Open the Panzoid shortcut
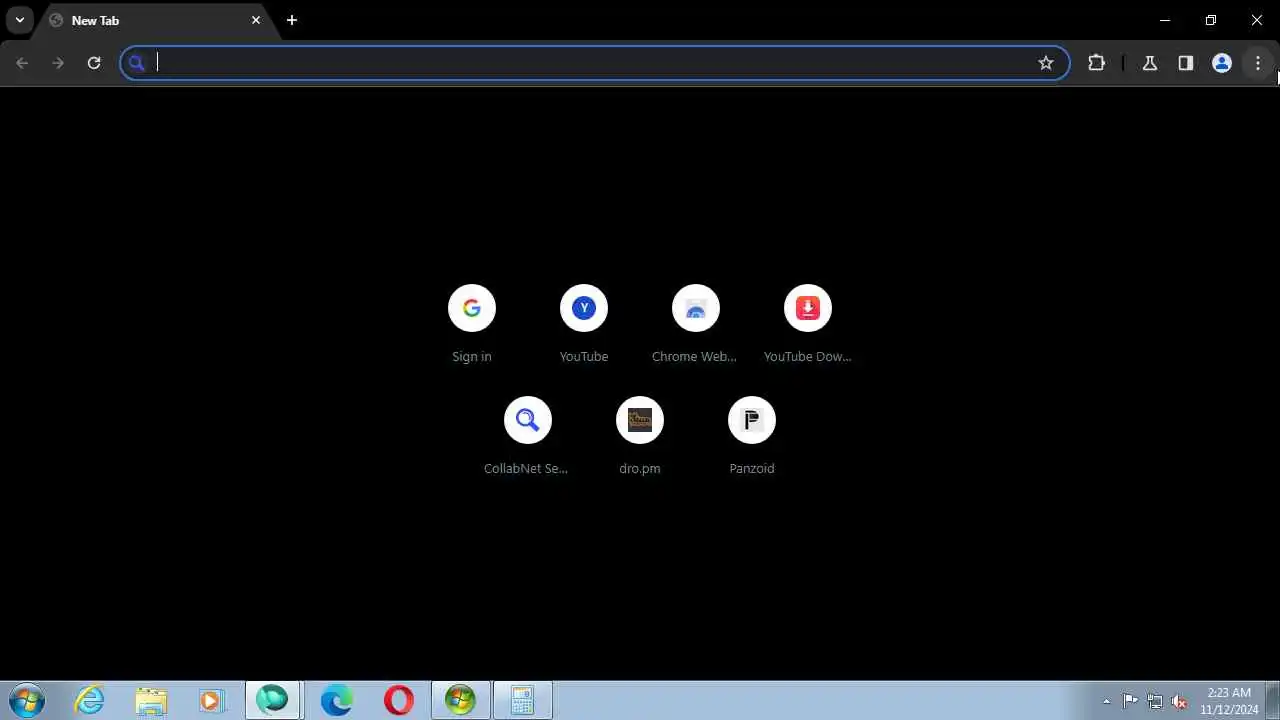 click(752, 436)
